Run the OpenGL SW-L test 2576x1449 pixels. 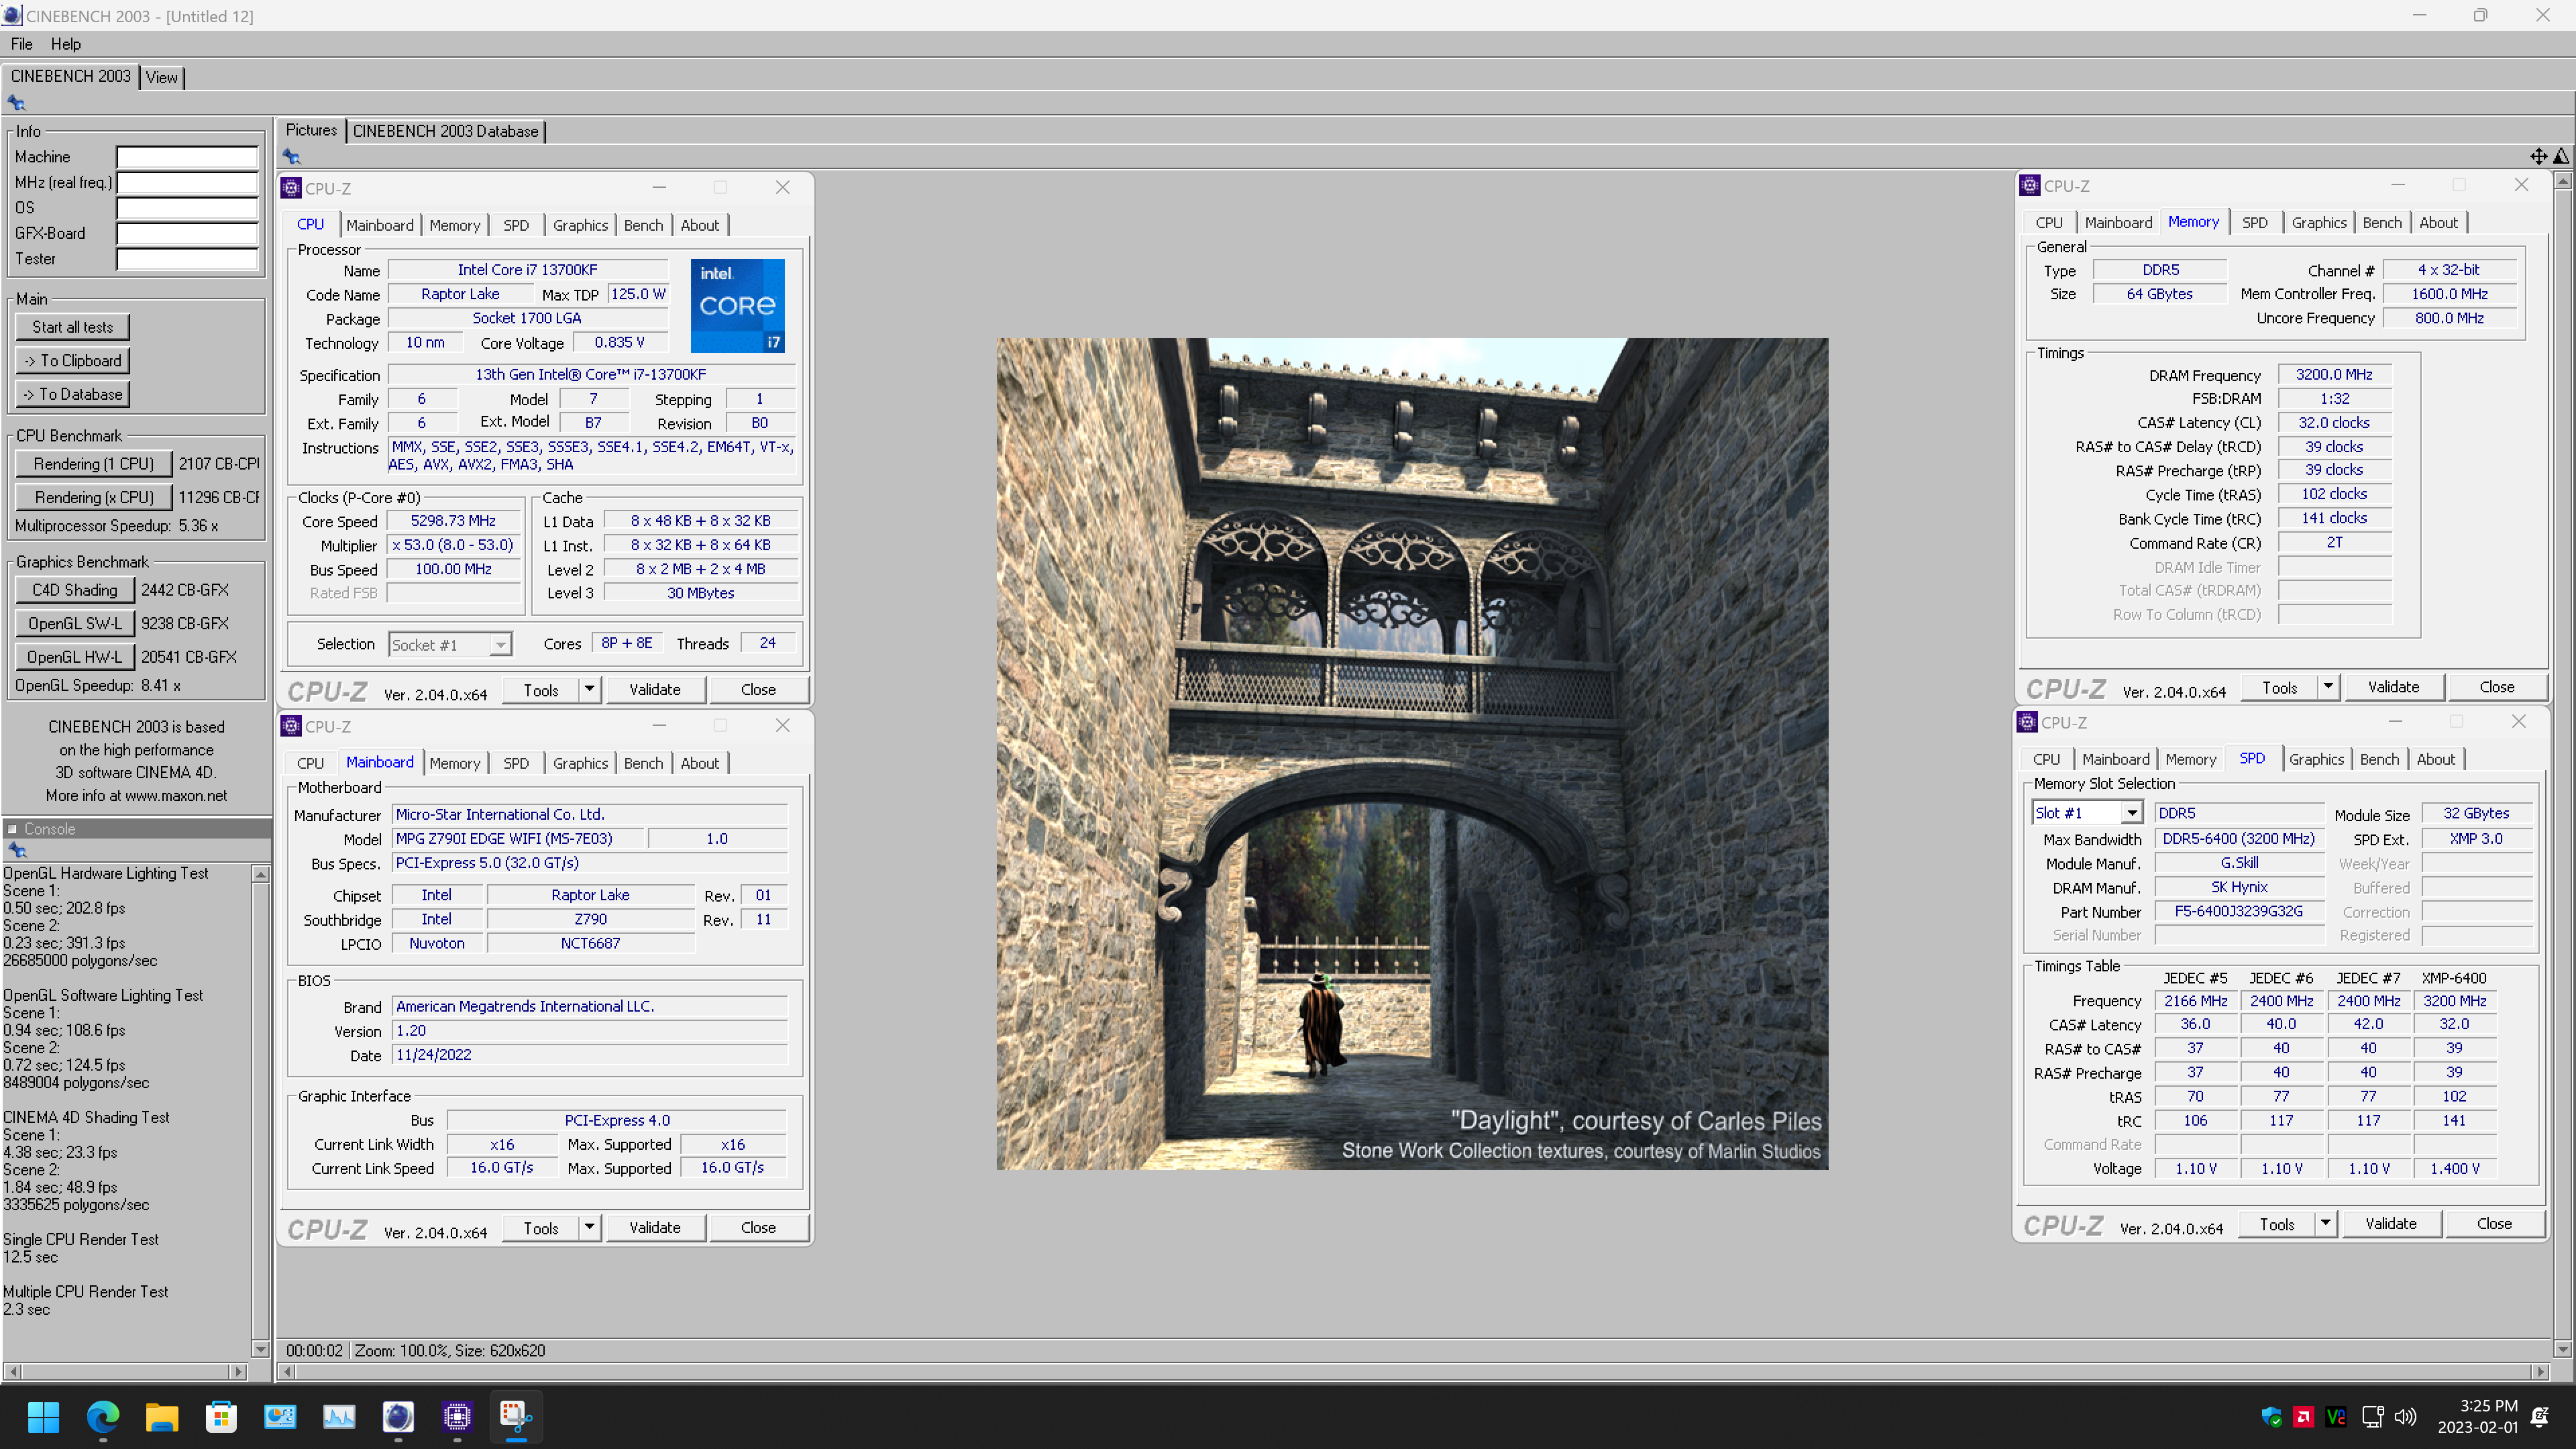(75, 623)
